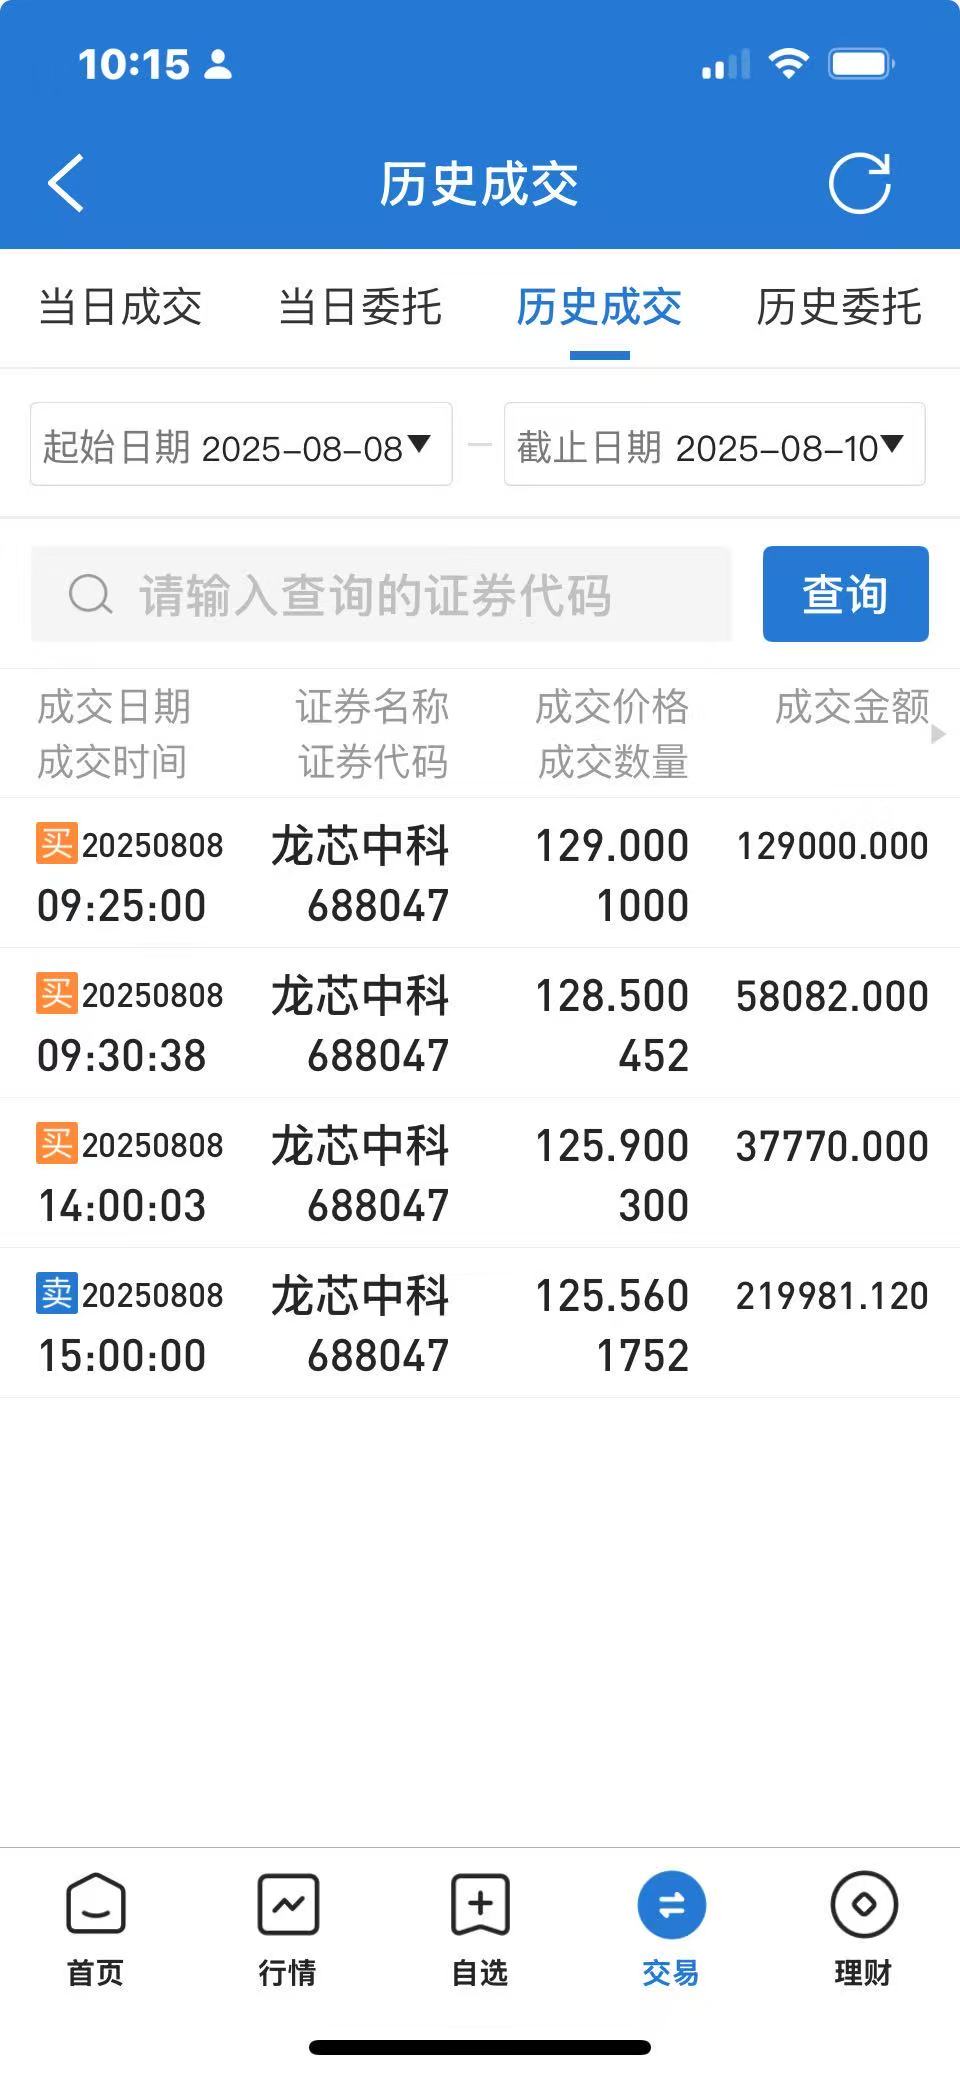The height and width of the screenshot is (2079, 960).
Task: Tap the 成交金额 column header
Action: pos(852,707)
